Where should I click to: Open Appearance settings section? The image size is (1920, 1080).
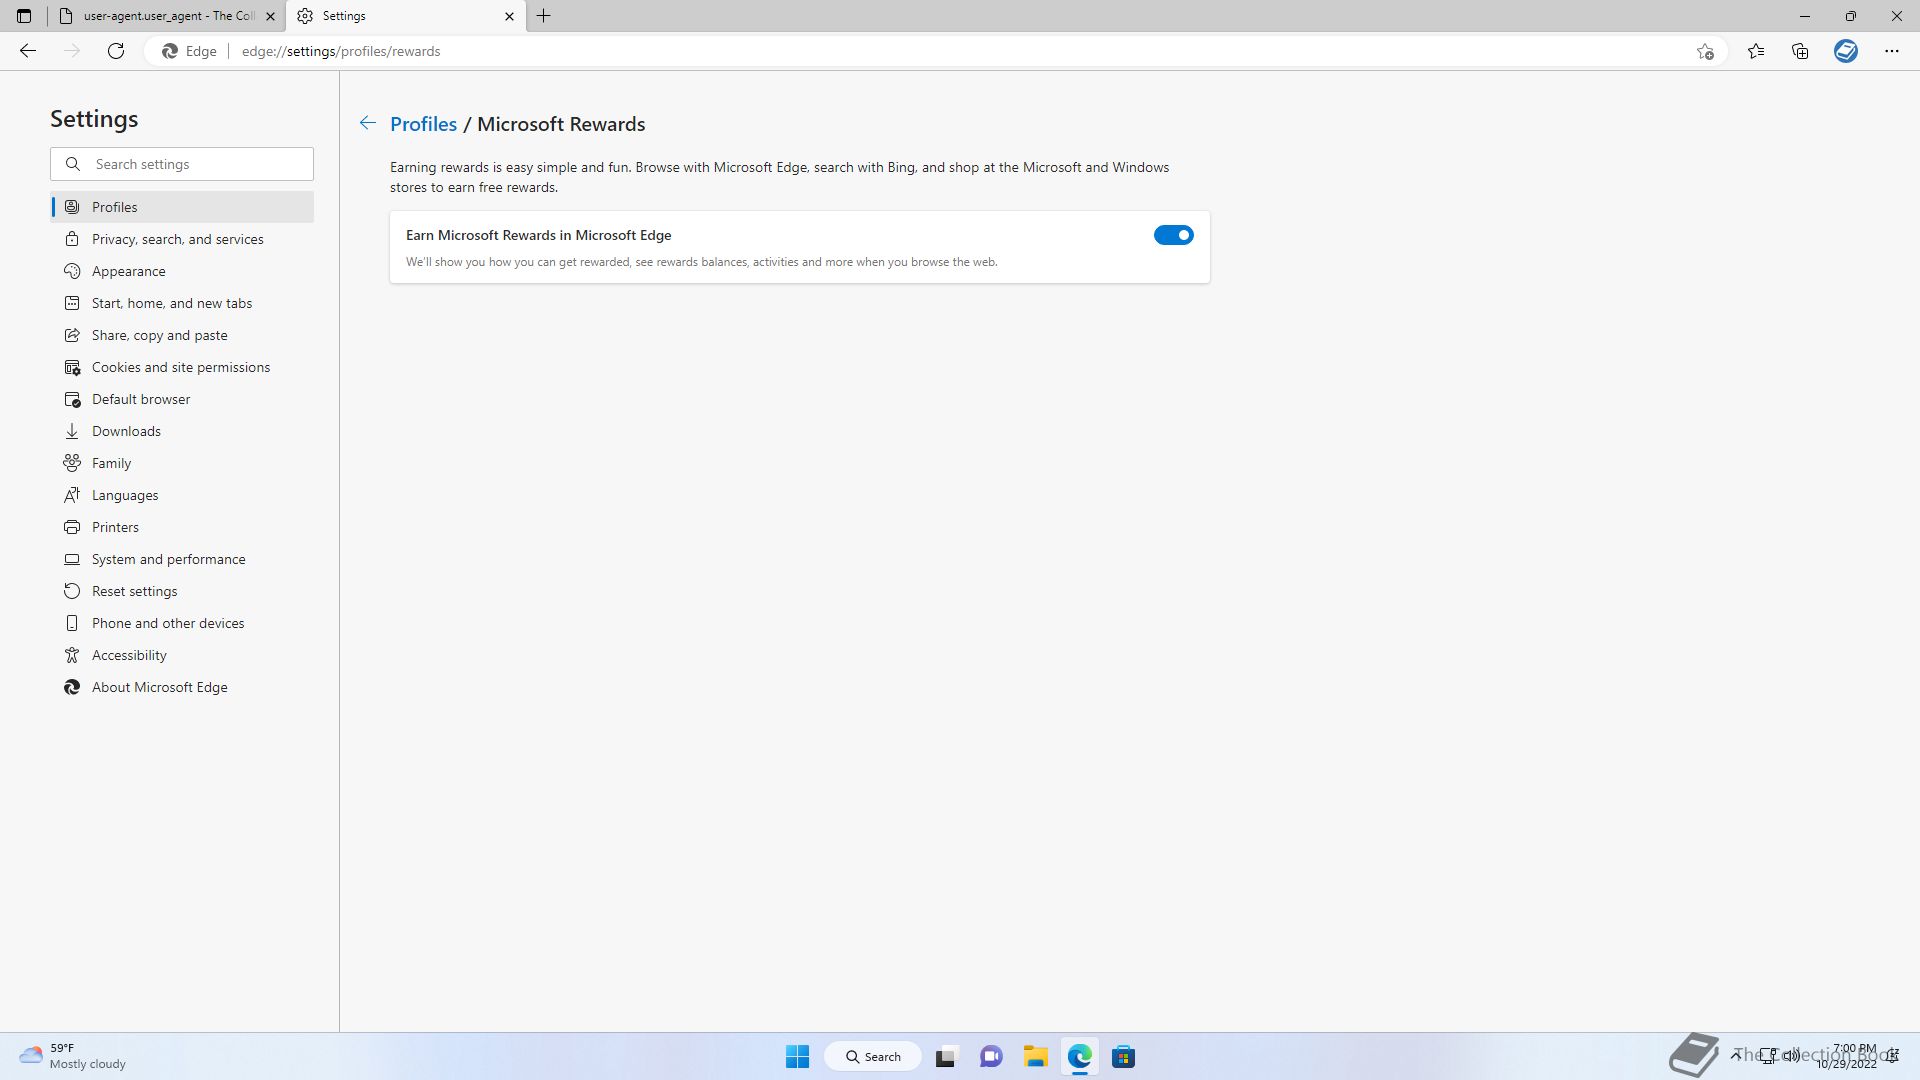point(182,271)
